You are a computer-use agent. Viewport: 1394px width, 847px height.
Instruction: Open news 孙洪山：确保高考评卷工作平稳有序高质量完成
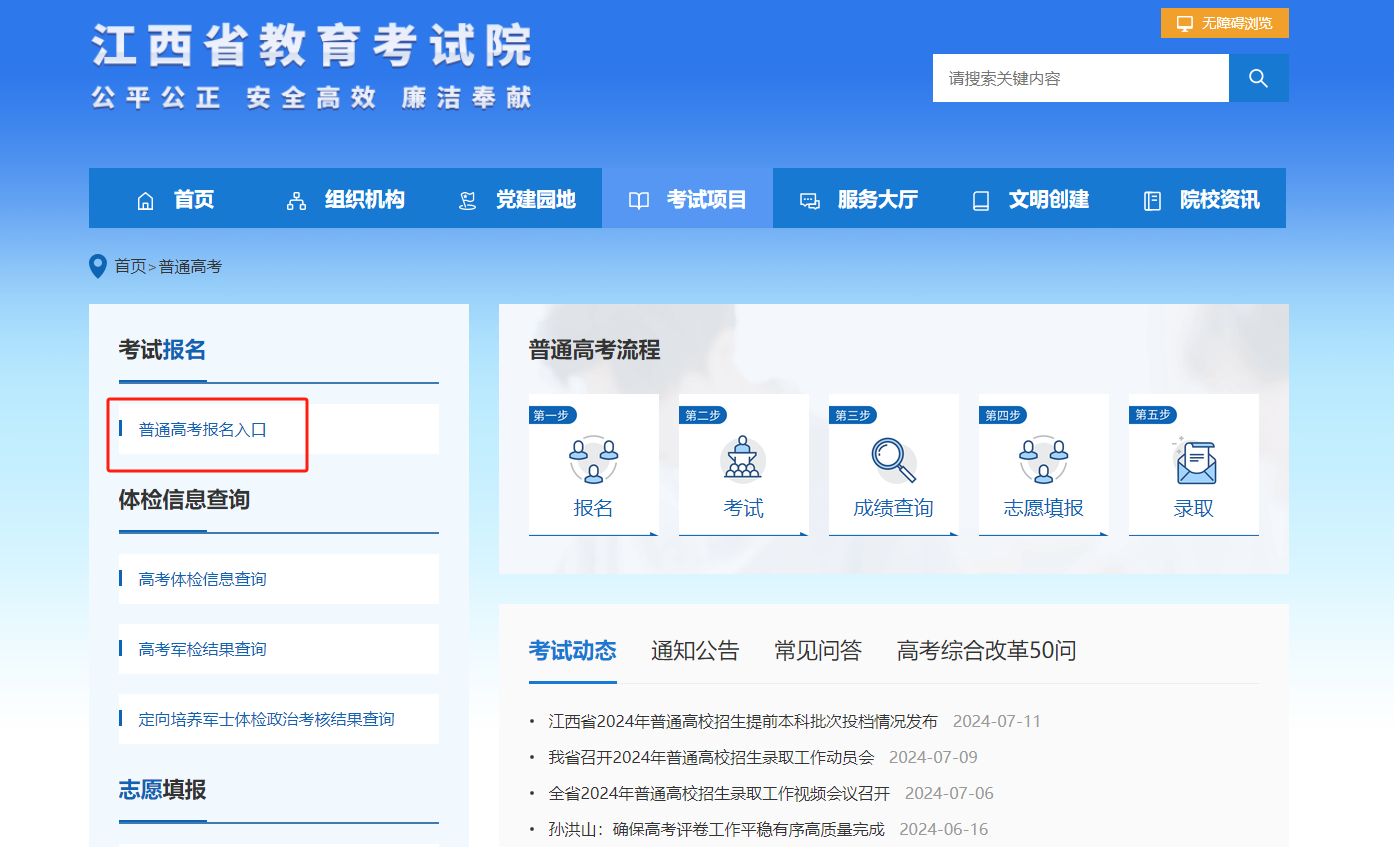click(717, 829)
